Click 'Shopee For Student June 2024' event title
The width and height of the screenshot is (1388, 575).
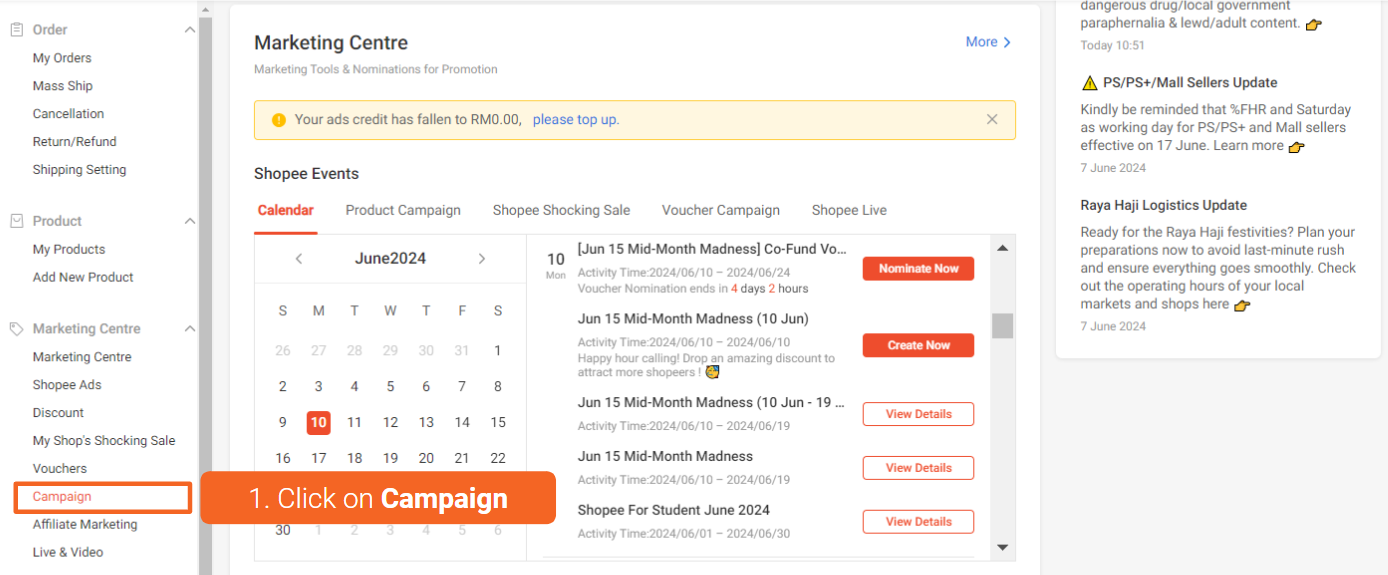674,510
